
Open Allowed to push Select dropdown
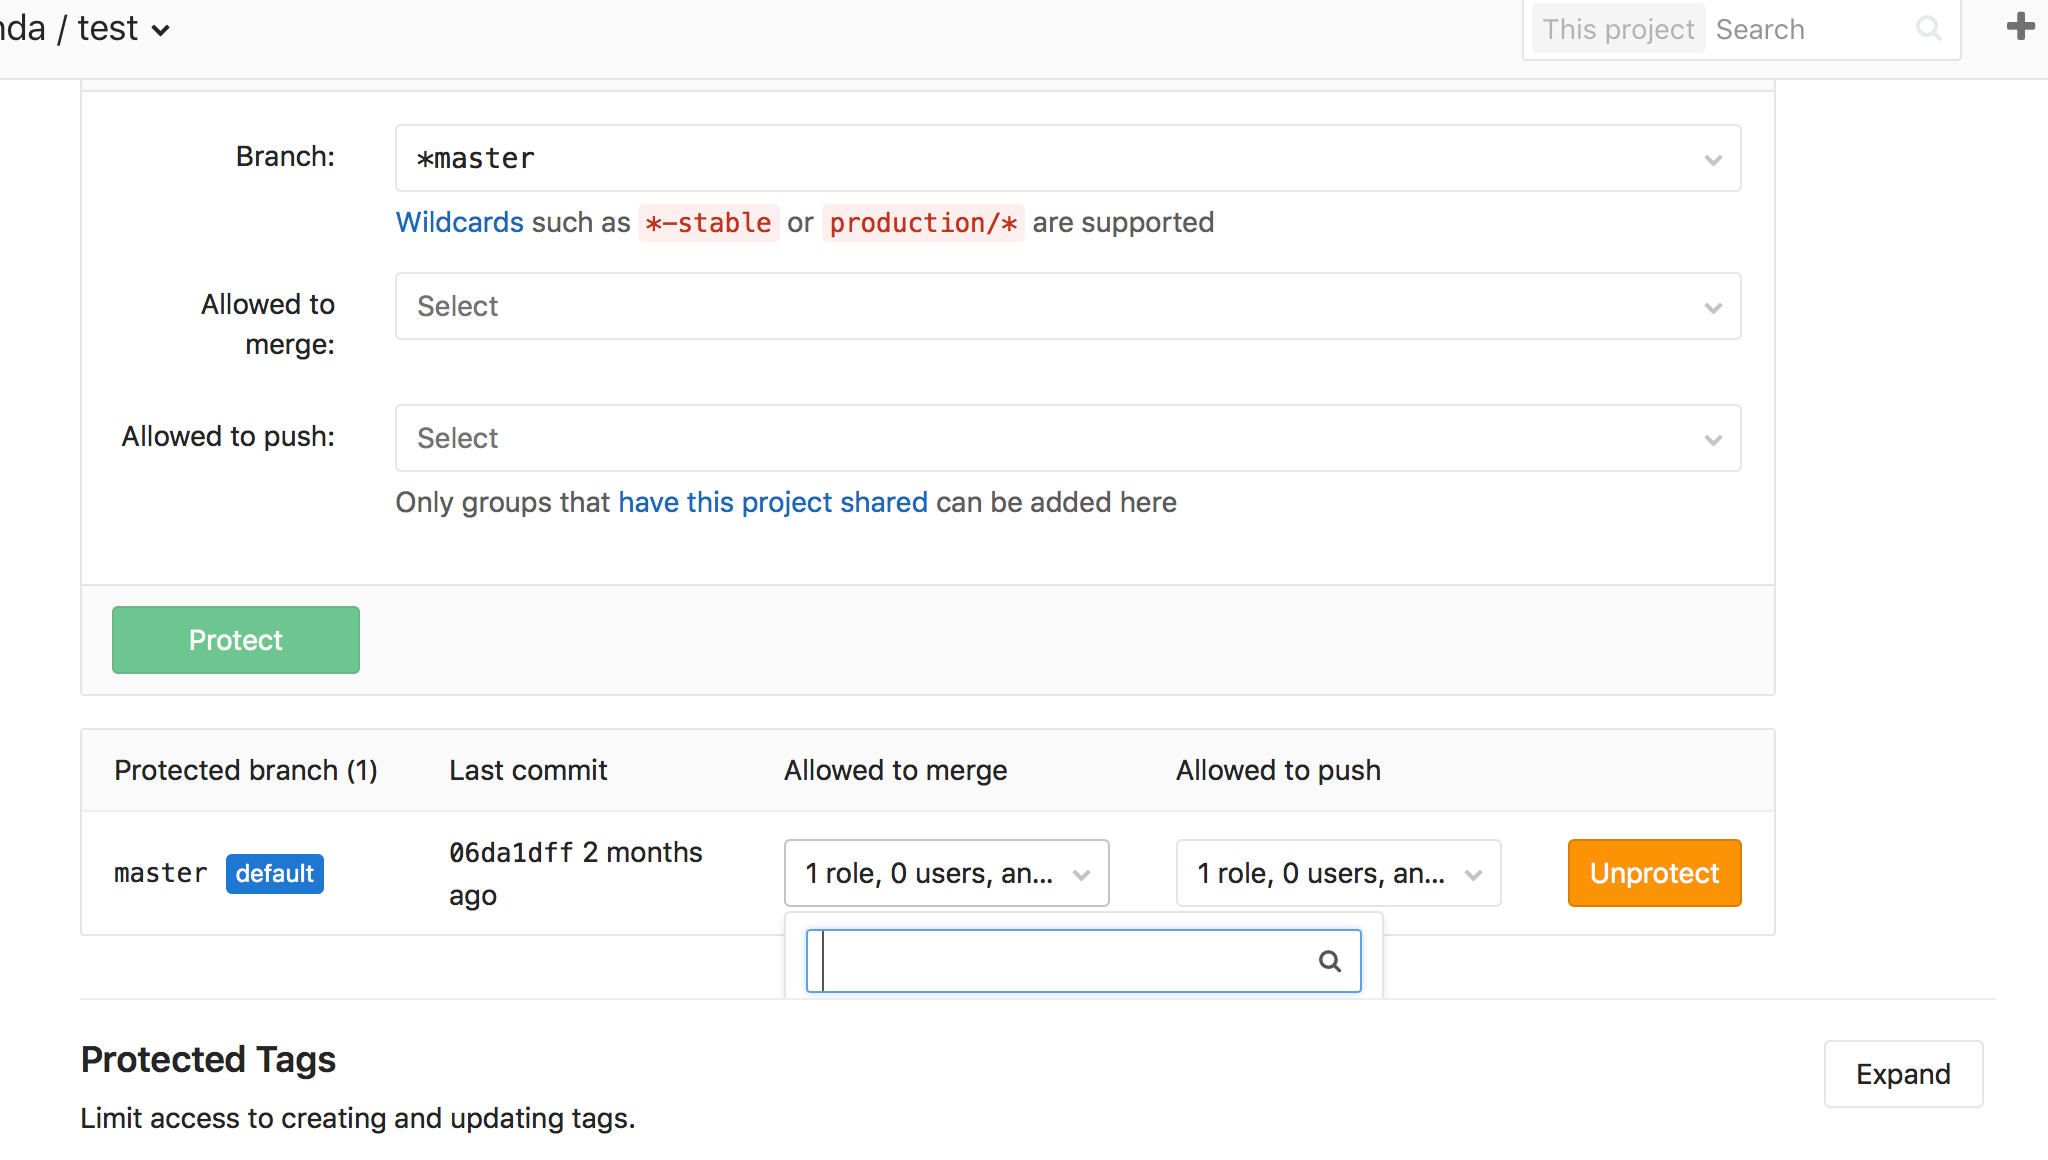[1067, 438]
